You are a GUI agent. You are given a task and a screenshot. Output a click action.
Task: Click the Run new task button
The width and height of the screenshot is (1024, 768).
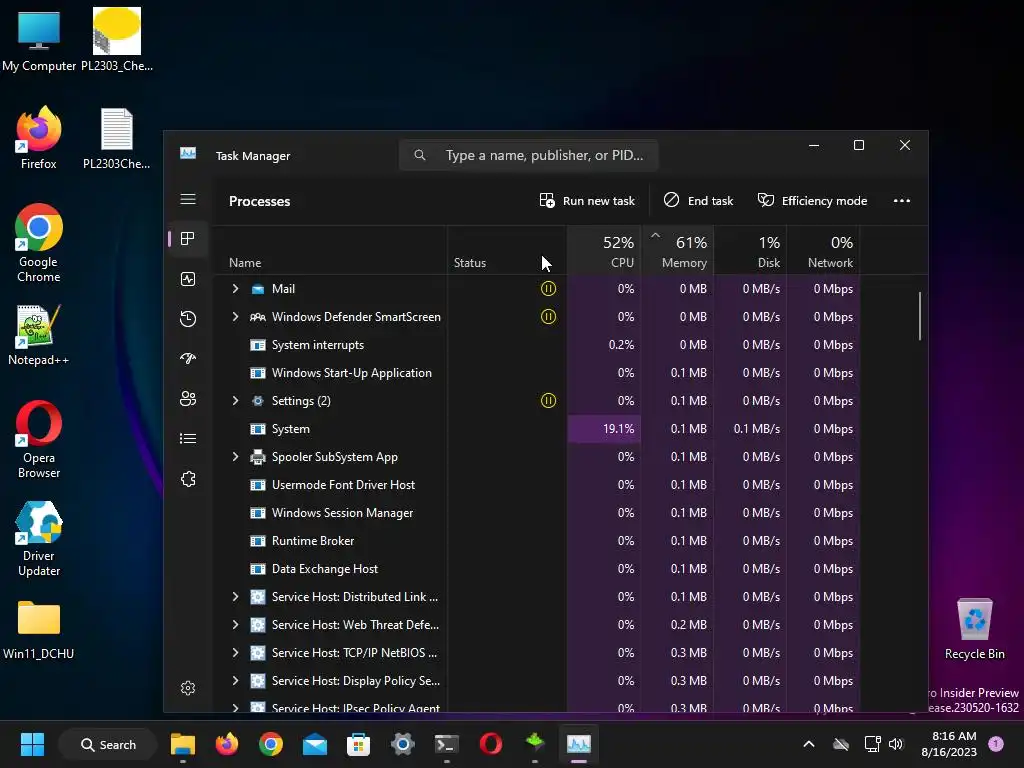(587, 200)
